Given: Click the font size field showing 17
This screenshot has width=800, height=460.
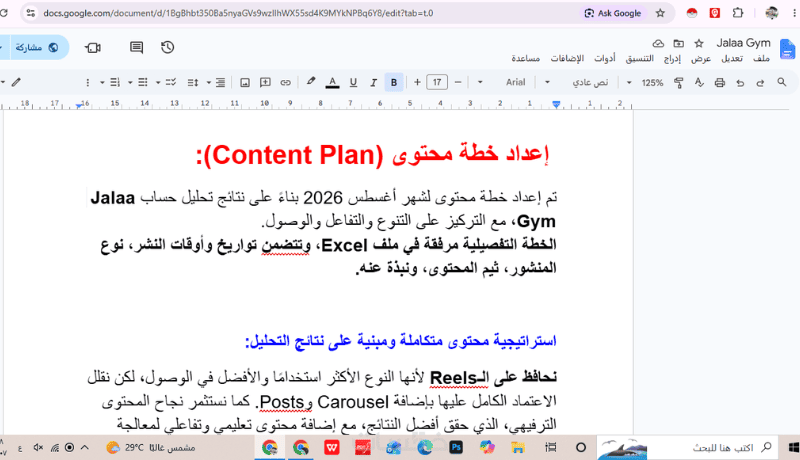Looking at the screenshot, I should [437, 82].
